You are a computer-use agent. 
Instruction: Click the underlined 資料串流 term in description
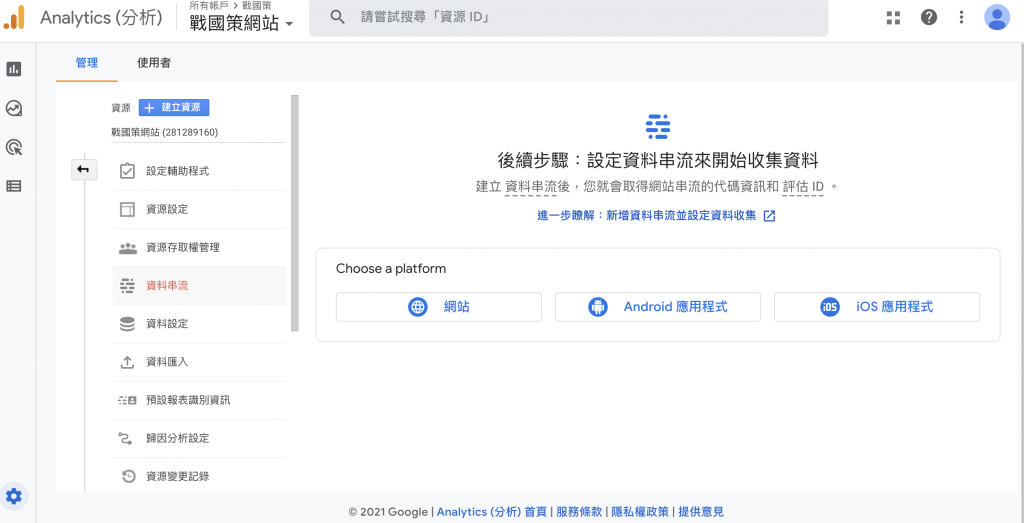point(531,187)
